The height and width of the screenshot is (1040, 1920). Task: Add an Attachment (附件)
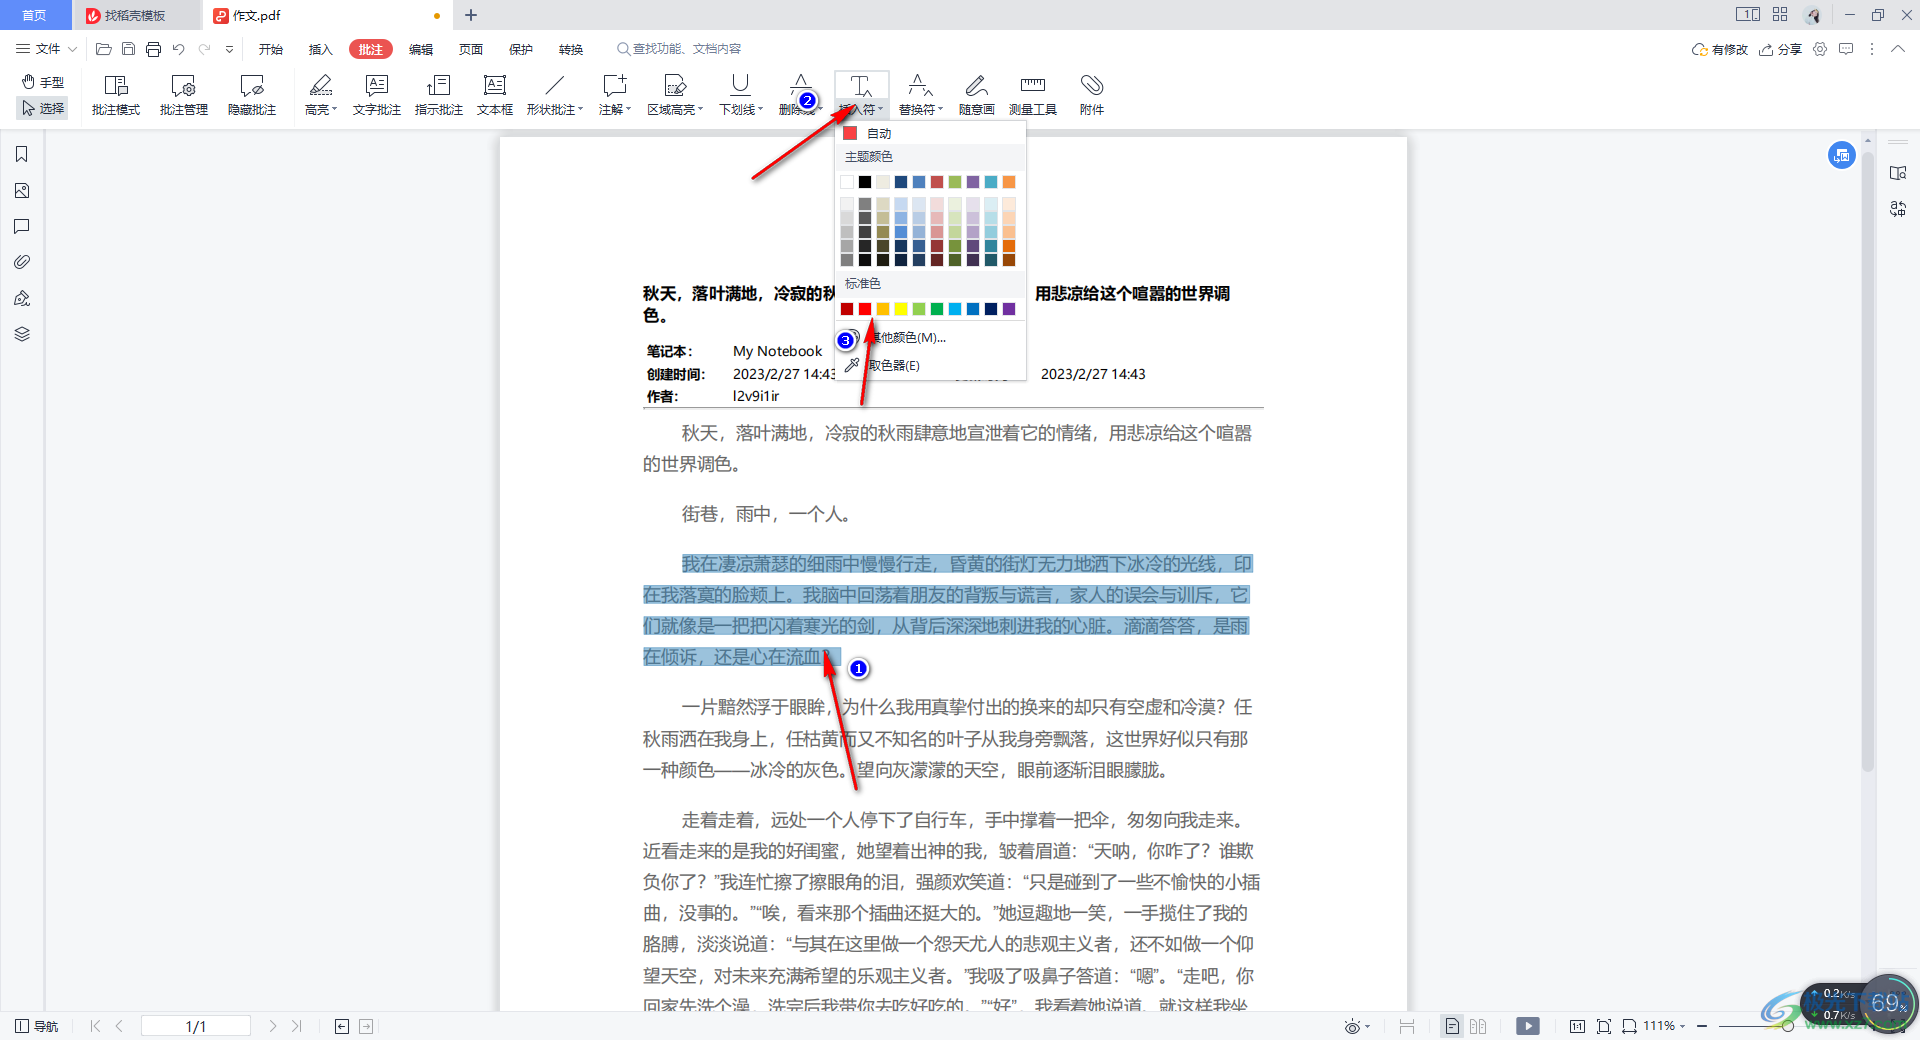click(1092, 95)
